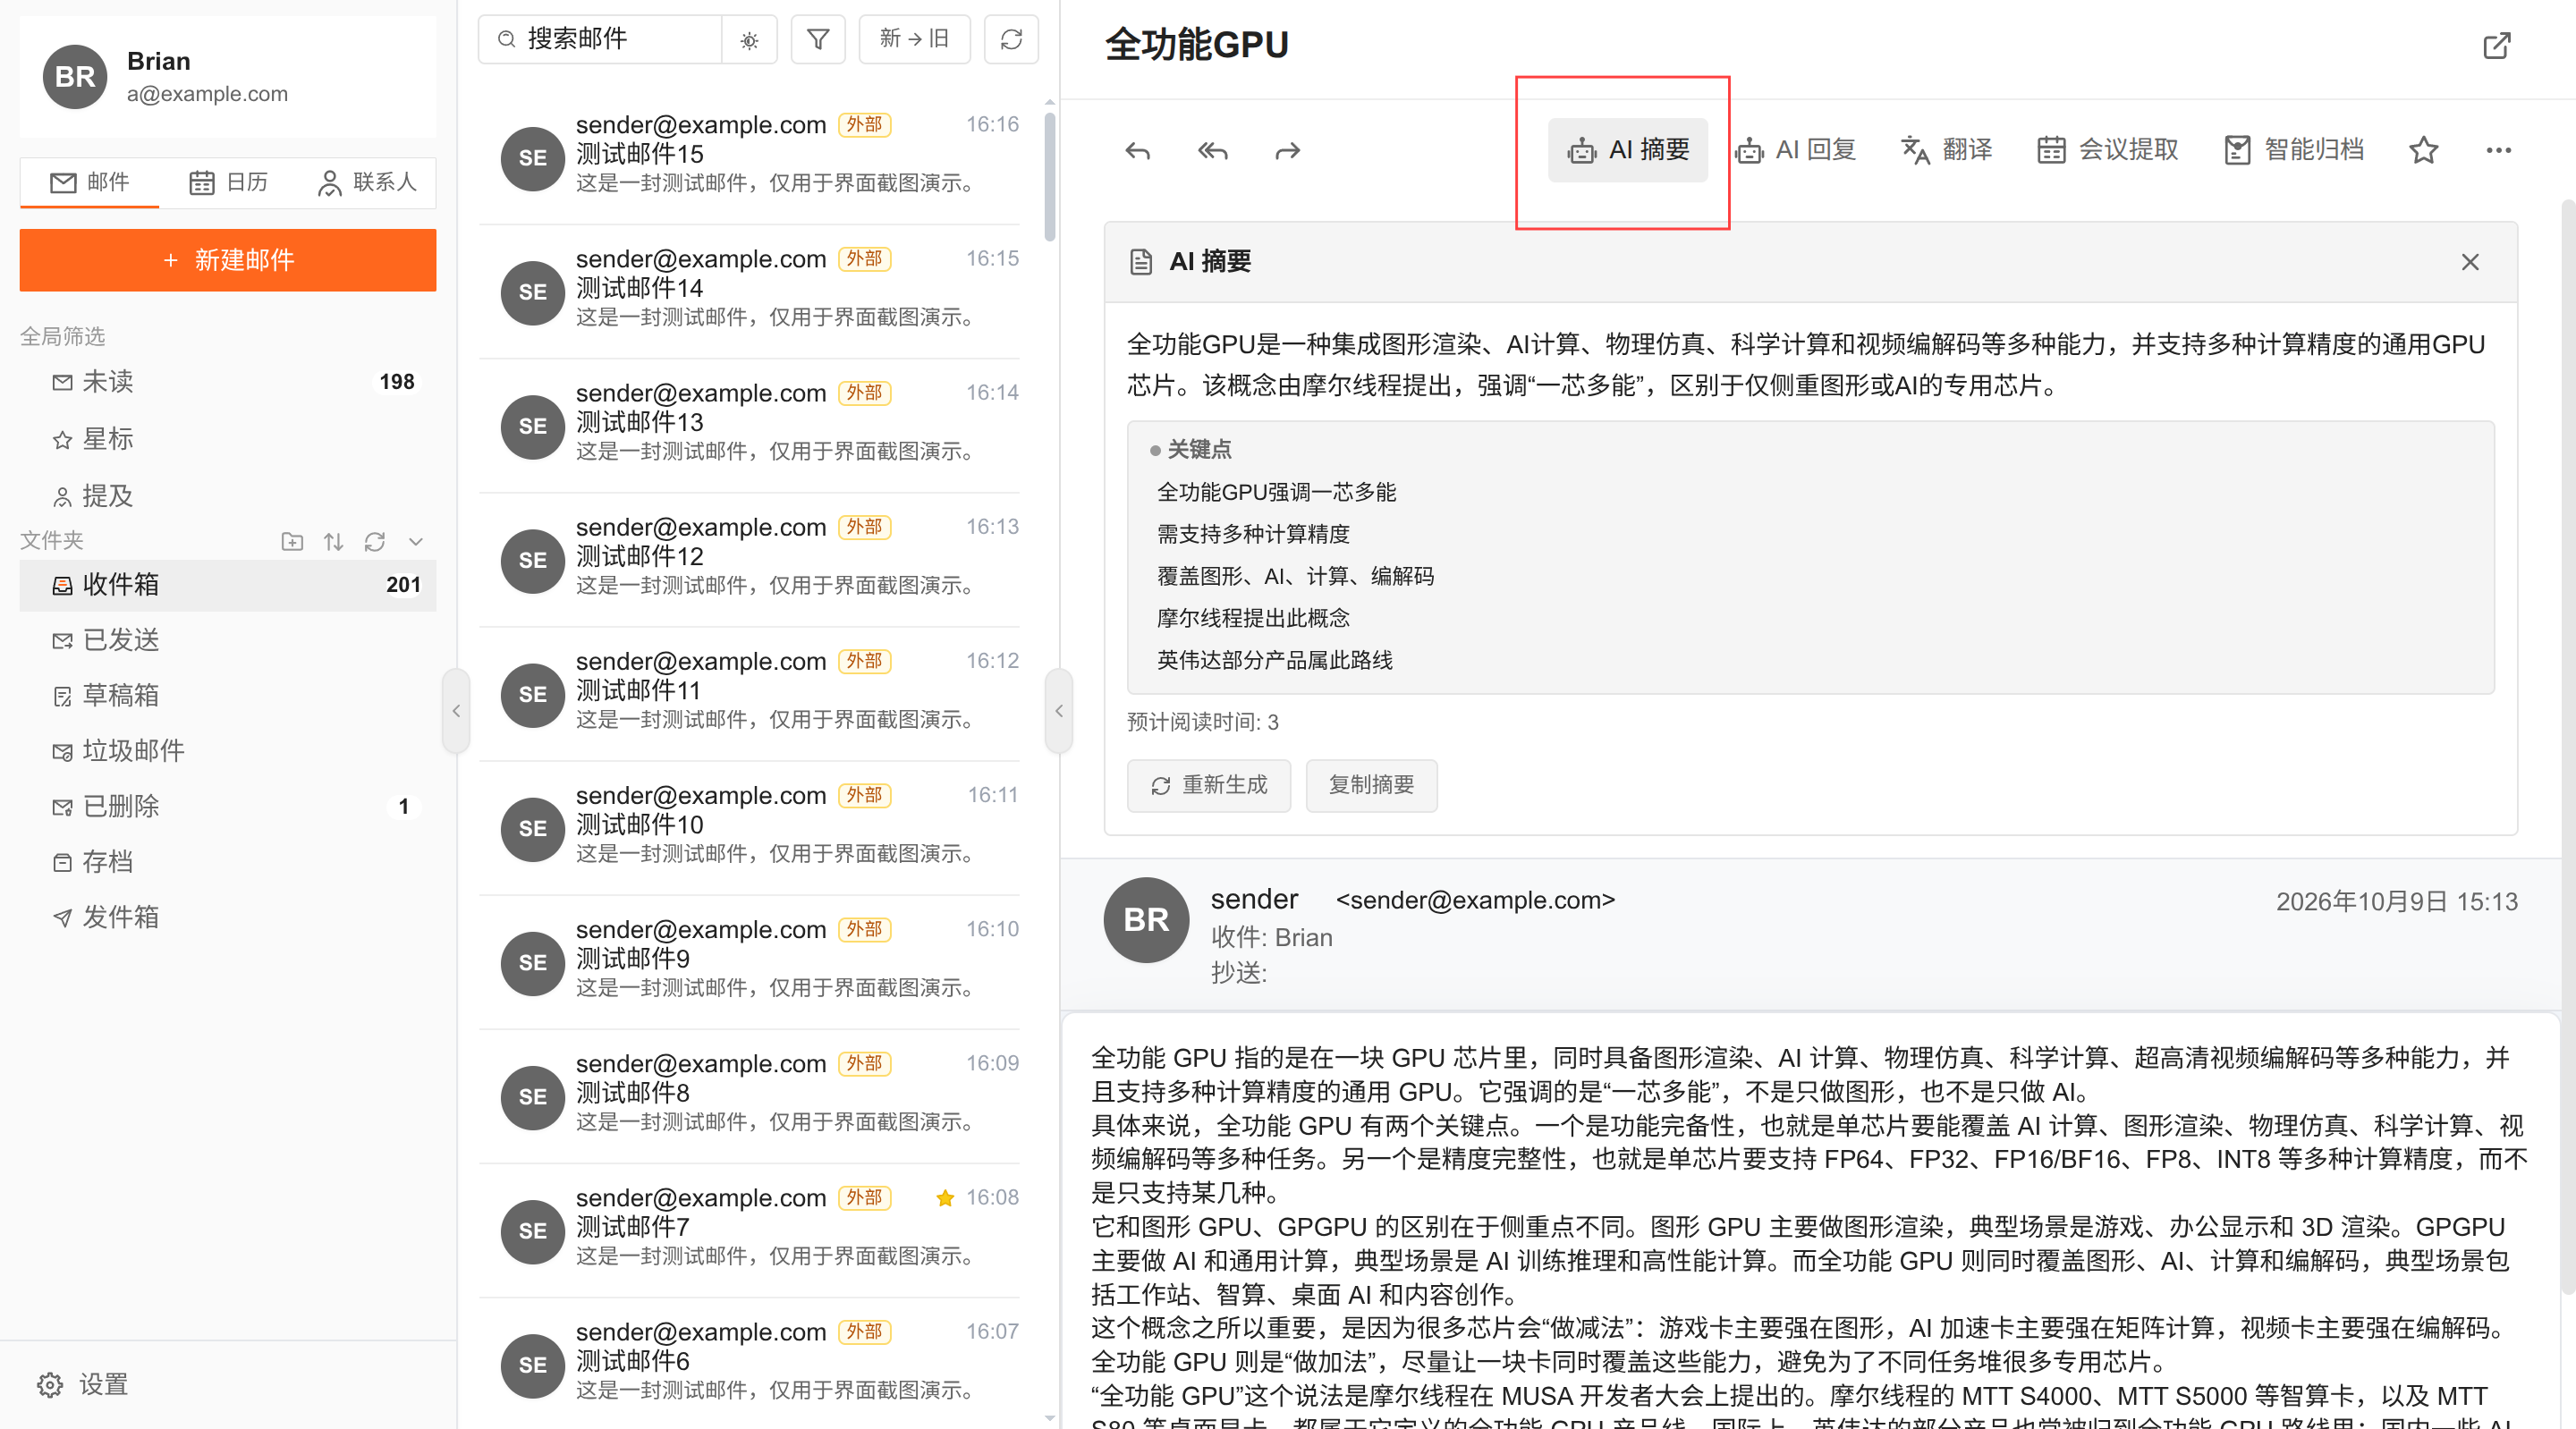Viewport: 2576px width, 1429px height.
Task: Open email 测试邮件12
Action: click(x=750, y=559)
